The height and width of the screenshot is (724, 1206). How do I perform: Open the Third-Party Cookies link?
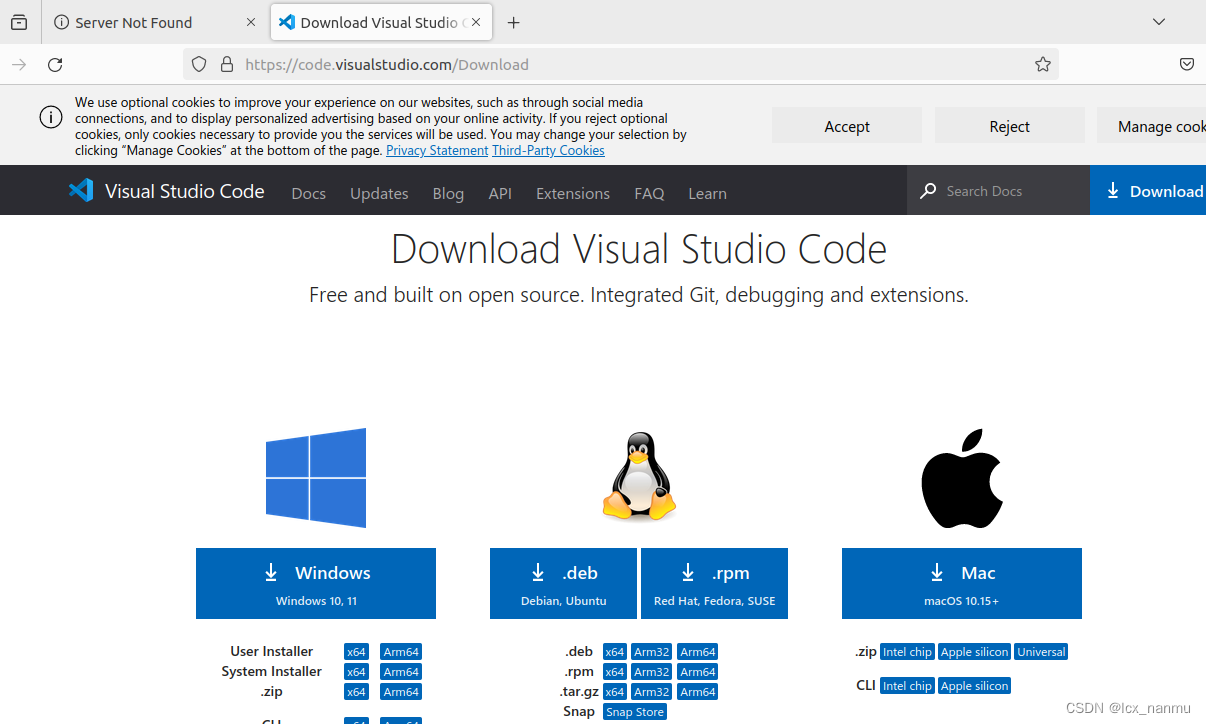(548, 150)
